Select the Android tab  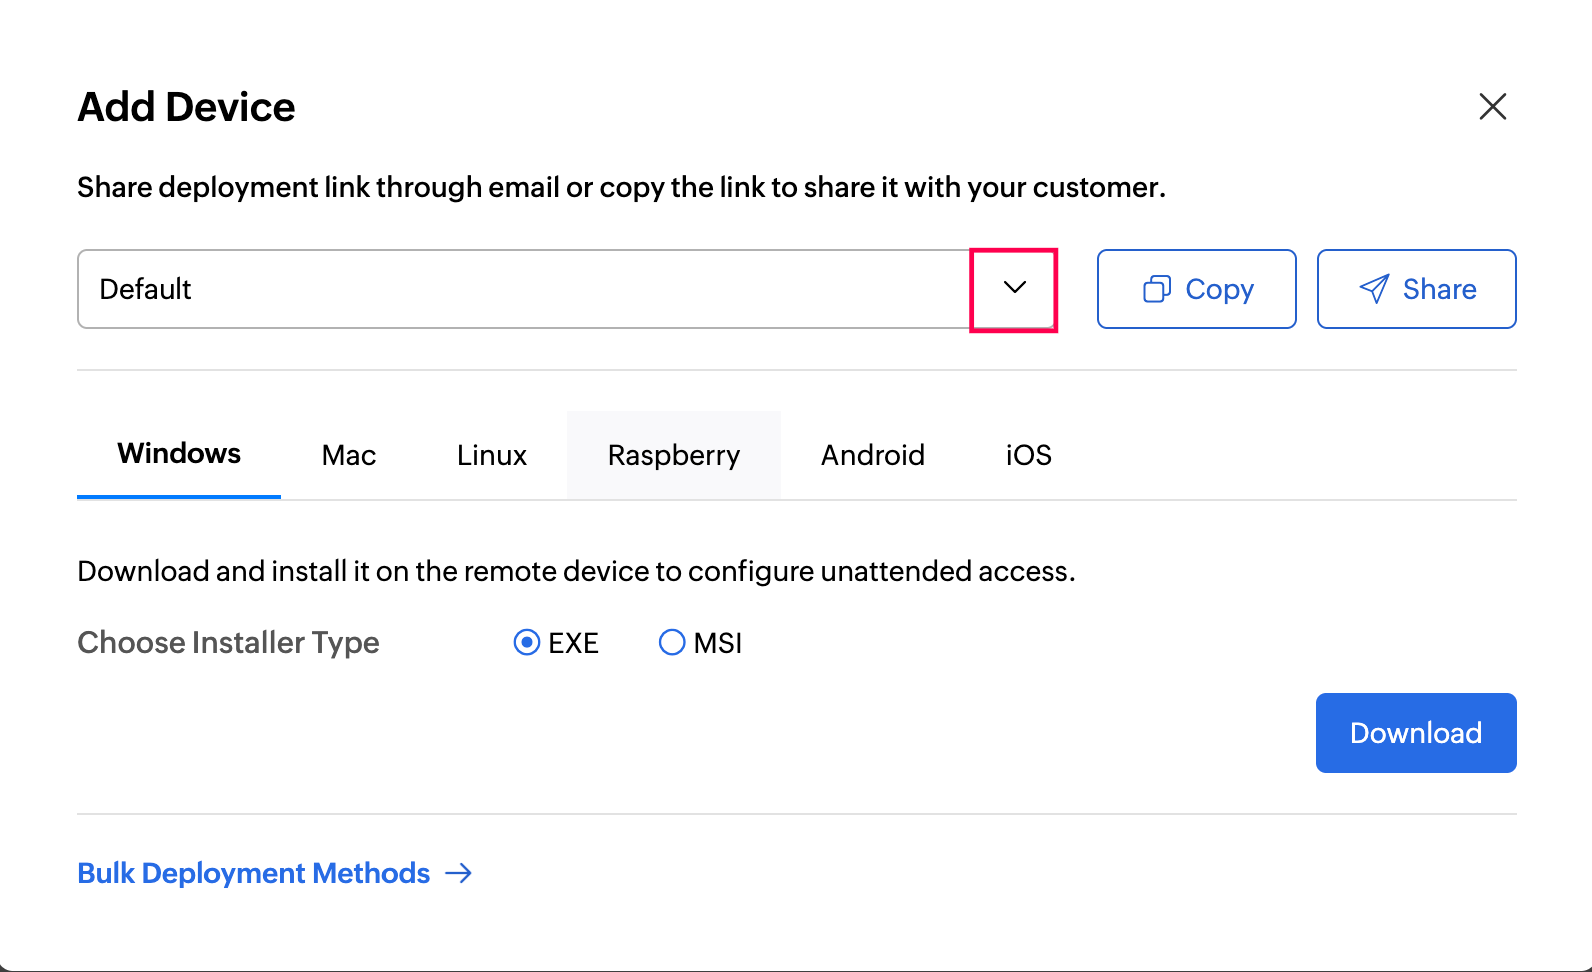[x=872, y=455]
